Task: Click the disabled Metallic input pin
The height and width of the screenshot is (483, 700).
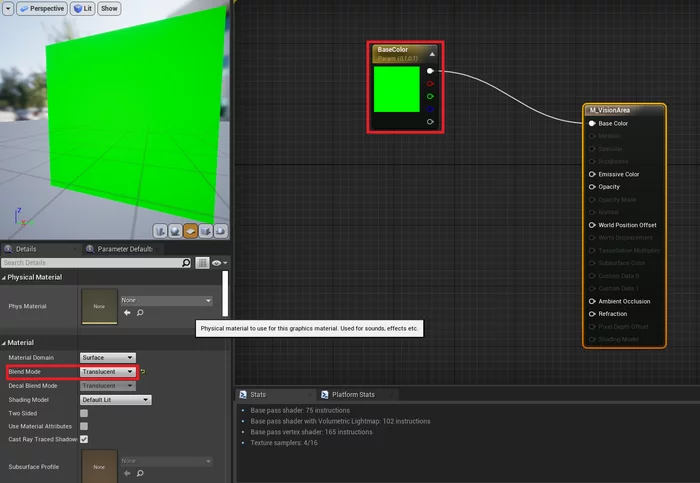Action: [x=592, y=136]
